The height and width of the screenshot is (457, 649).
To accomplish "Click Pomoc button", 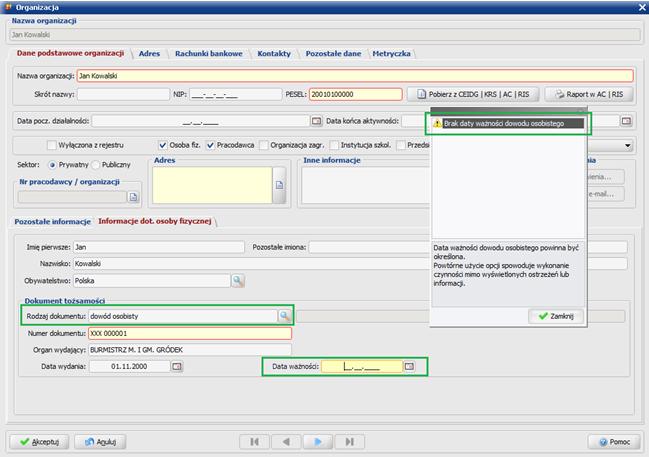I will [x=614, y=442].
